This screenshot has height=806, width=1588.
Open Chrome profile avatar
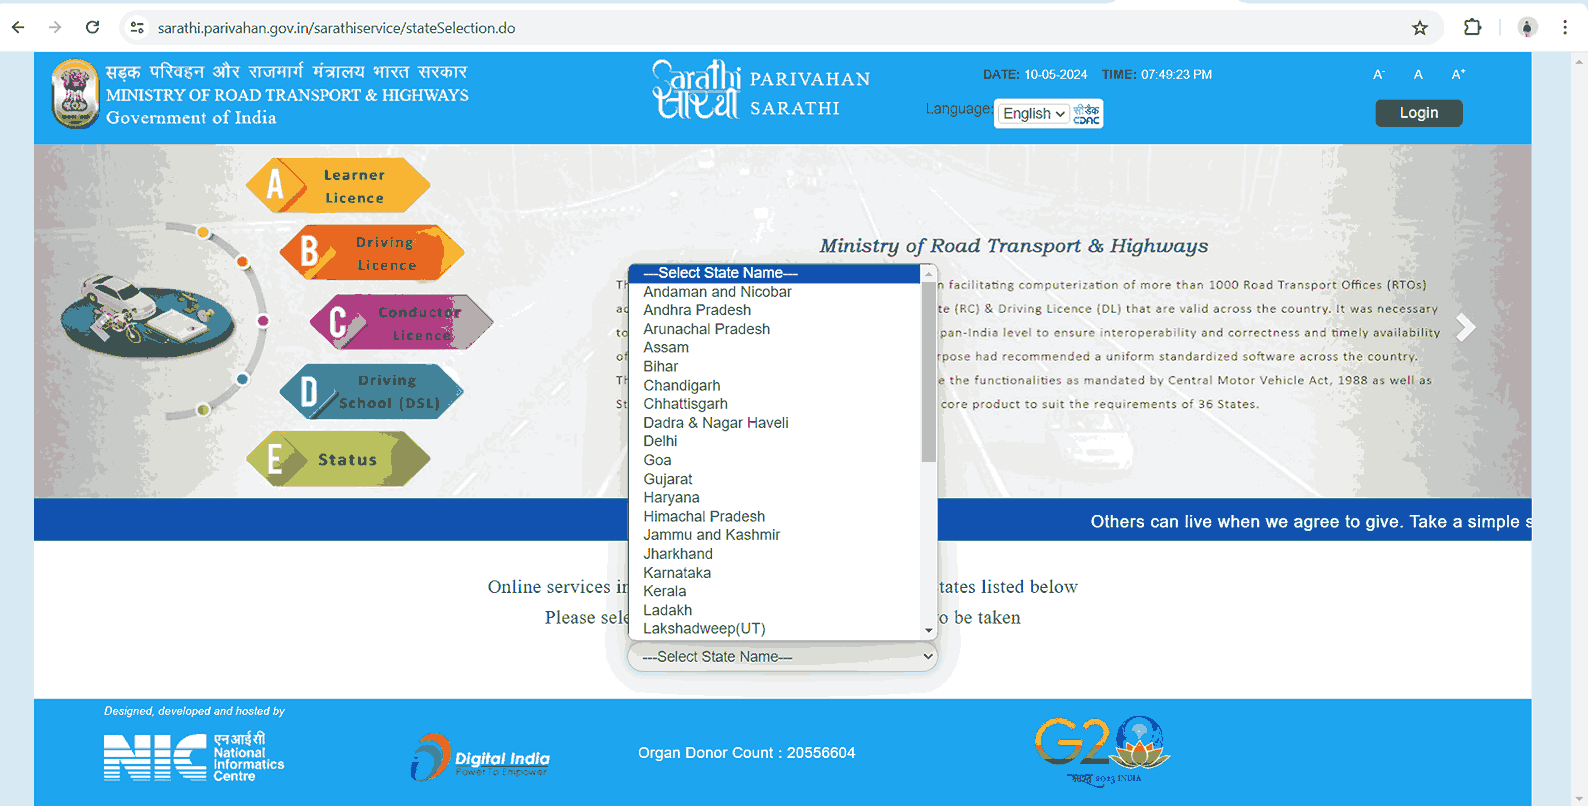pyautogui.click(x=1527, y=28)
